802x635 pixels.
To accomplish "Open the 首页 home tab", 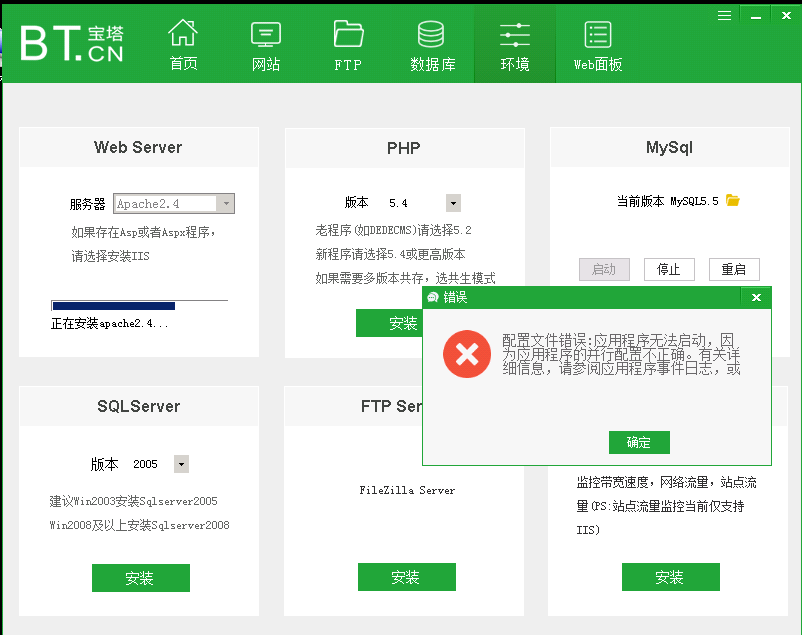I will [x=183, y=45].
